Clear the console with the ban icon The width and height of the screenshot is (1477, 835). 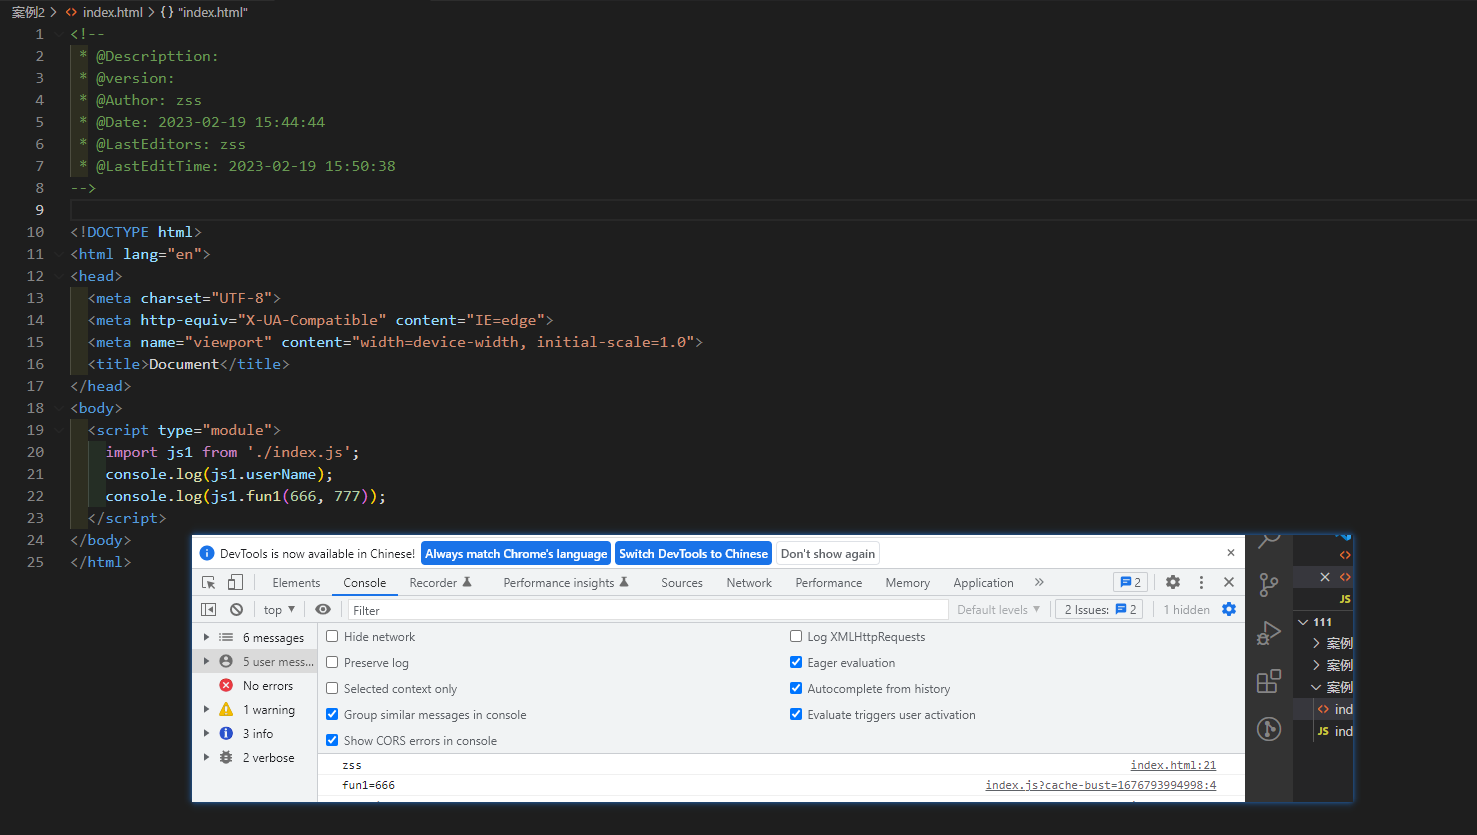point(236,609)
